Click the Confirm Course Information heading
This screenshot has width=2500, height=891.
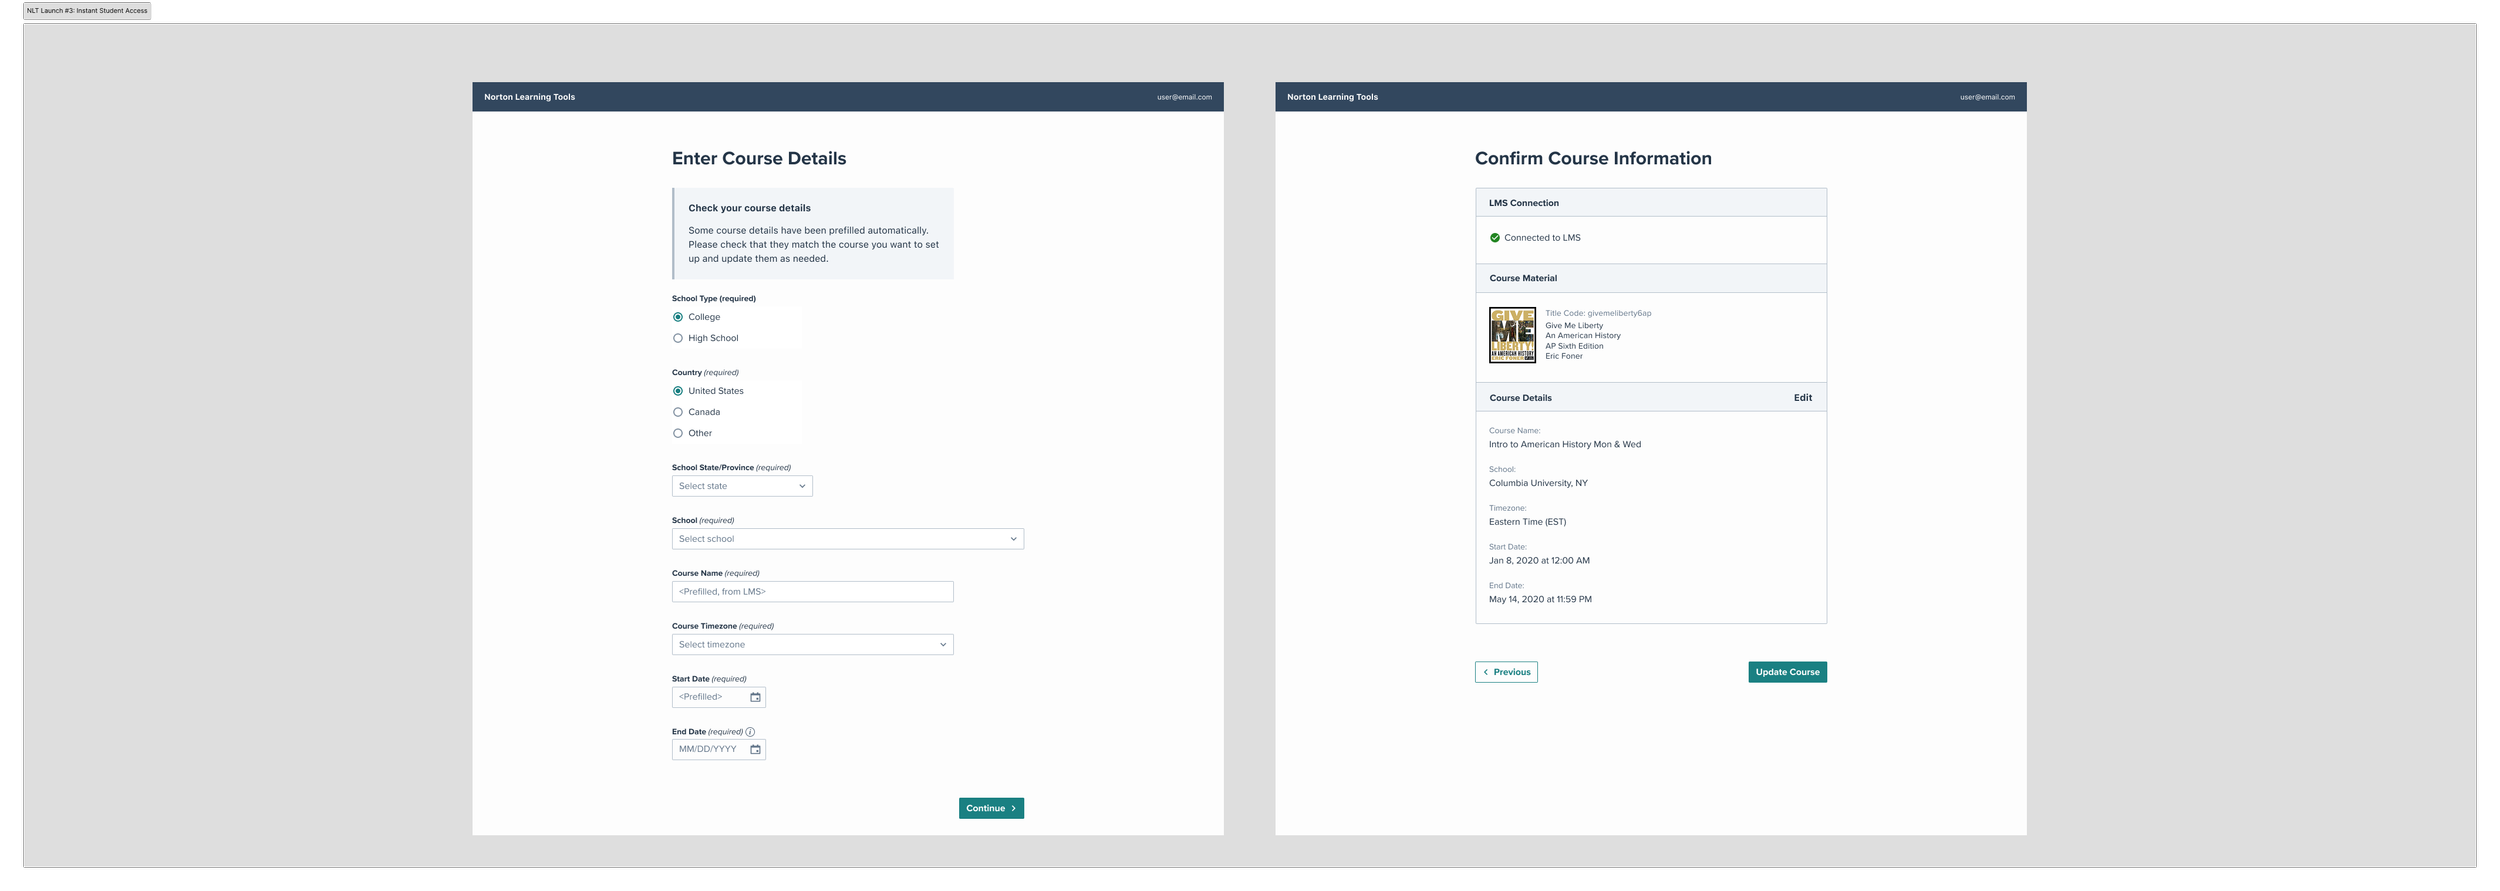(x=1593, y=158)
